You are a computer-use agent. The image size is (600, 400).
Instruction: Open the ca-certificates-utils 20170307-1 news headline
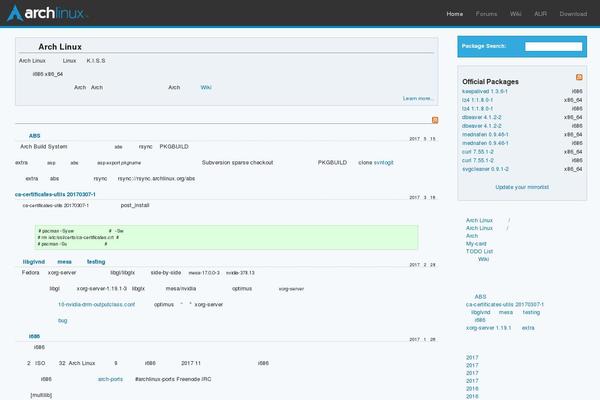coord(55,194)
